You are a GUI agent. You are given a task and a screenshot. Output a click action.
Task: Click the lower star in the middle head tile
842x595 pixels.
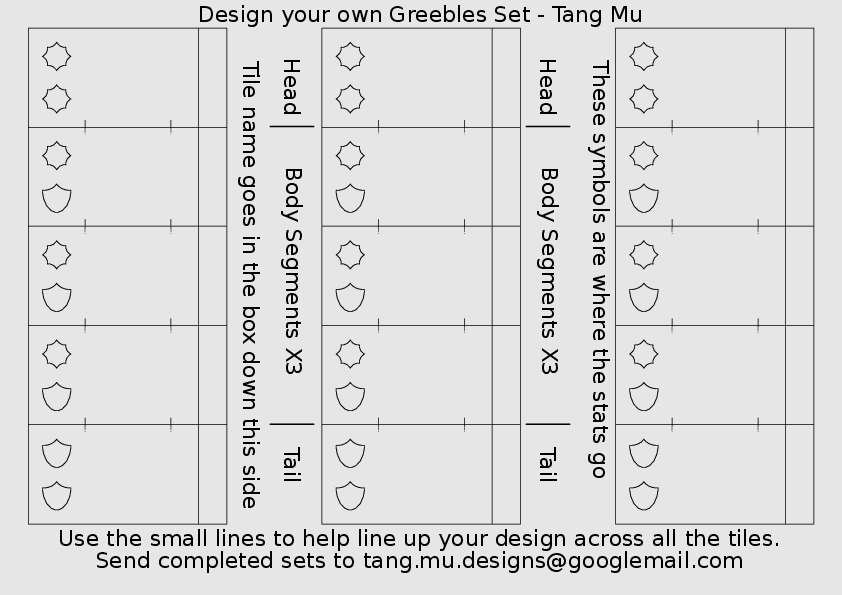click(x=350, y=99)
